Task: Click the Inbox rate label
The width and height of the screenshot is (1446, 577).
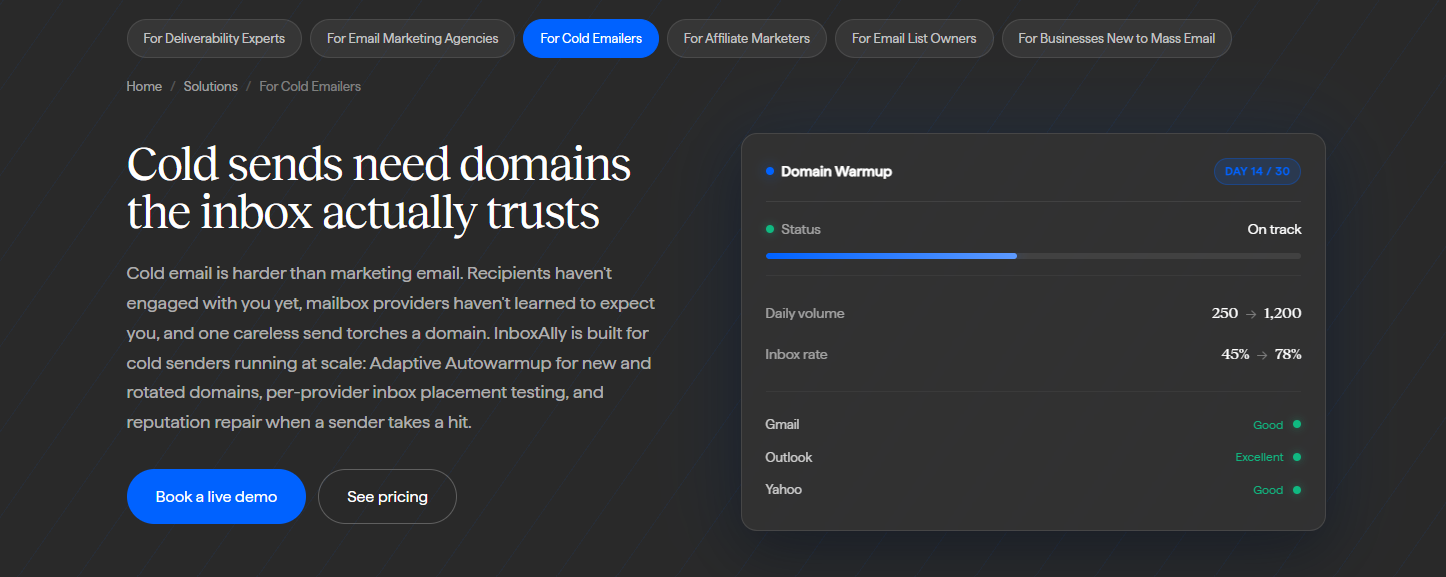Action: [796, 354]
